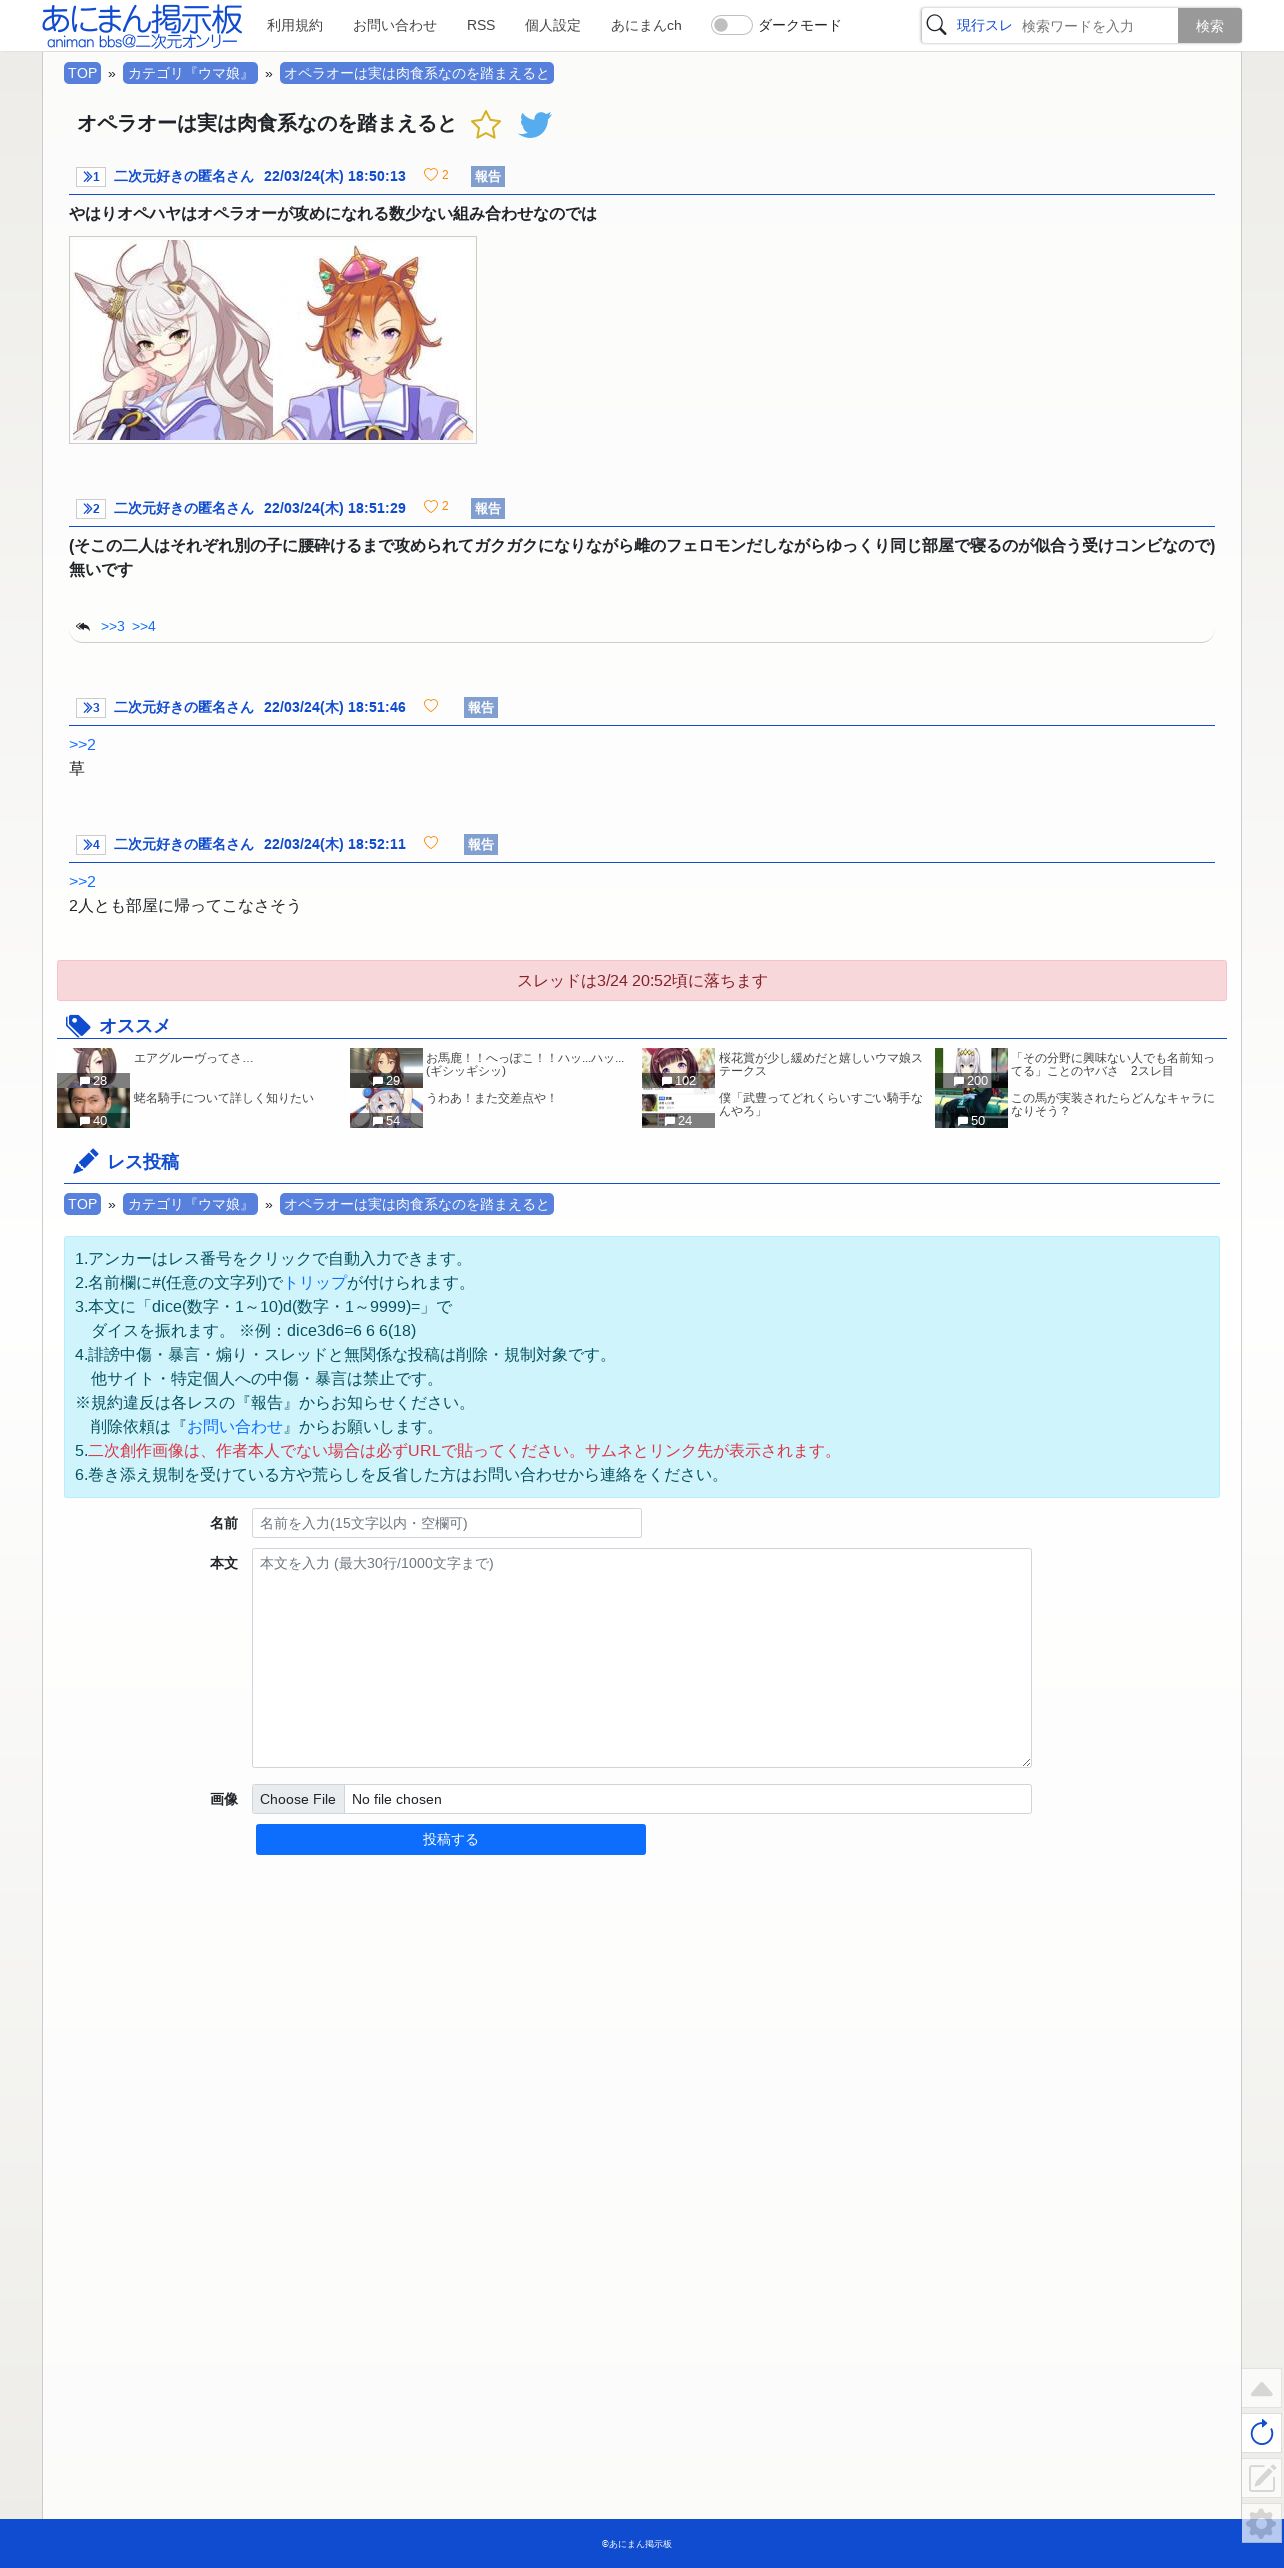Submit post with 投稿する button
Viewport: 1284px width, 2568px height.
coord(451,1839)
